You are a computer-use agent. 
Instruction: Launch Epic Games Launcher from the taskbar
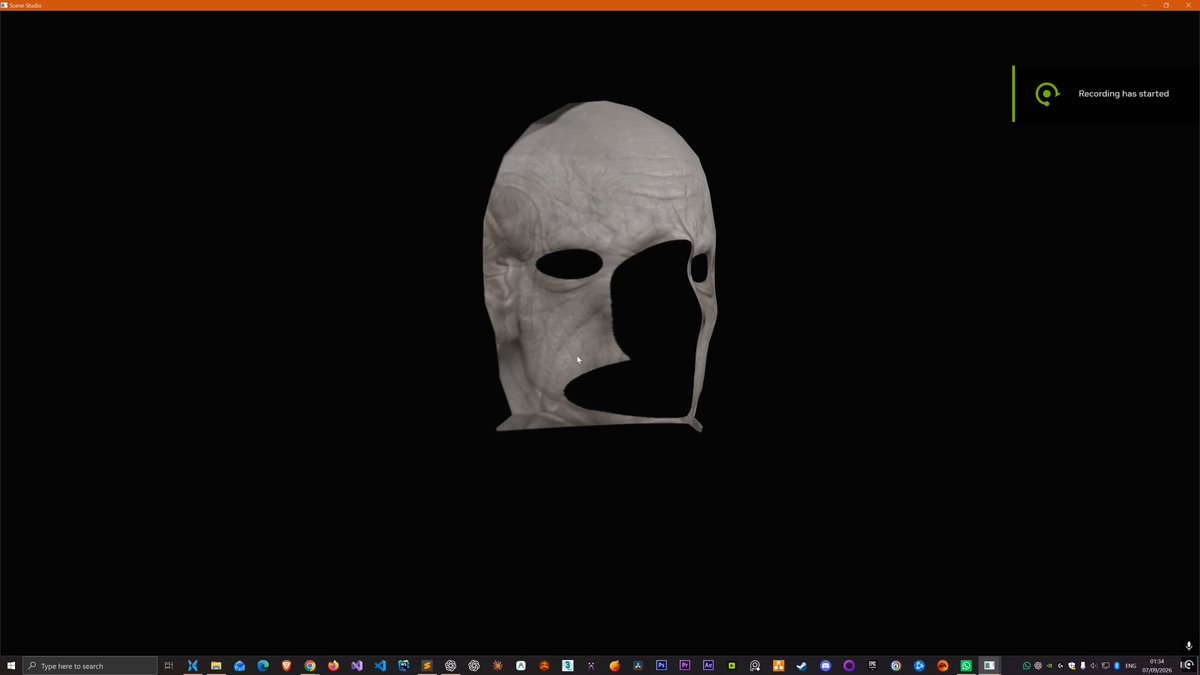pyautogui.click(x=872, y=666)
